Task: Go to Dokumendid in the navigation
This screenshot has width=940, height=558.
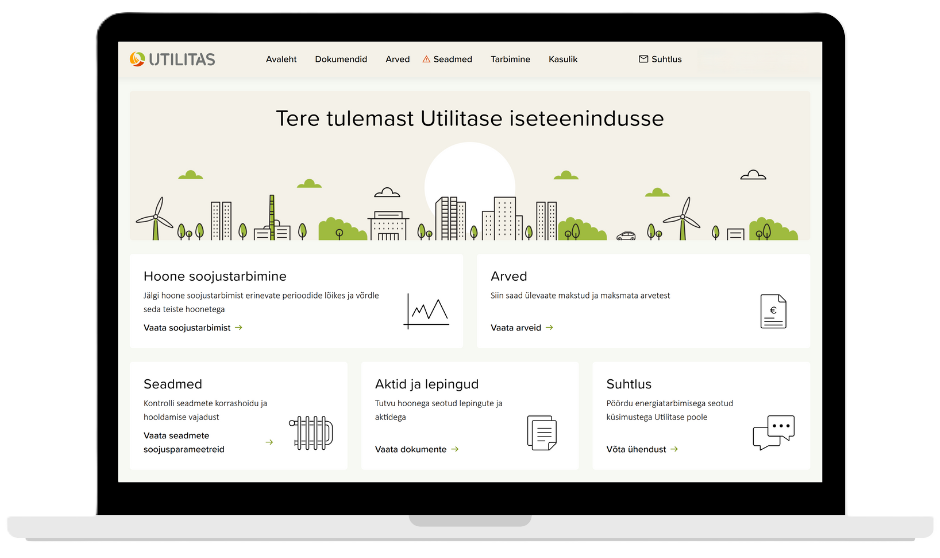Action: tap(341, 60)
